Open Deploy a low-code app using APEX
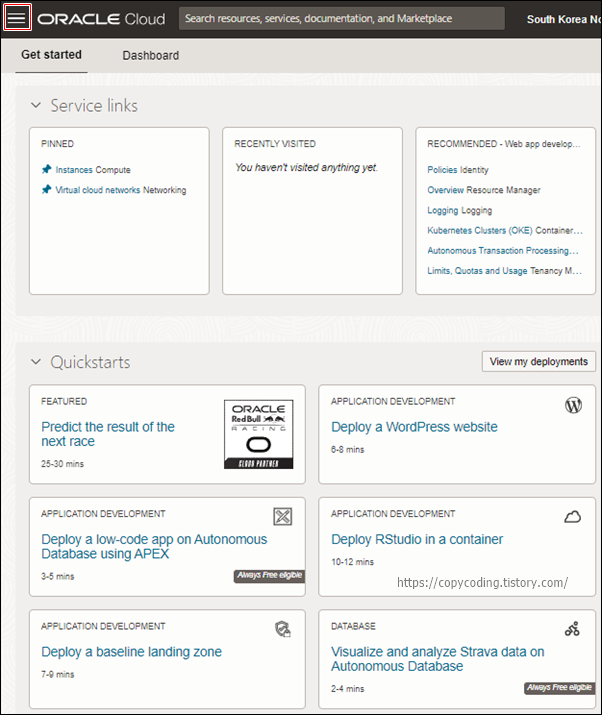602x715 pixels. tap(154, 546)
